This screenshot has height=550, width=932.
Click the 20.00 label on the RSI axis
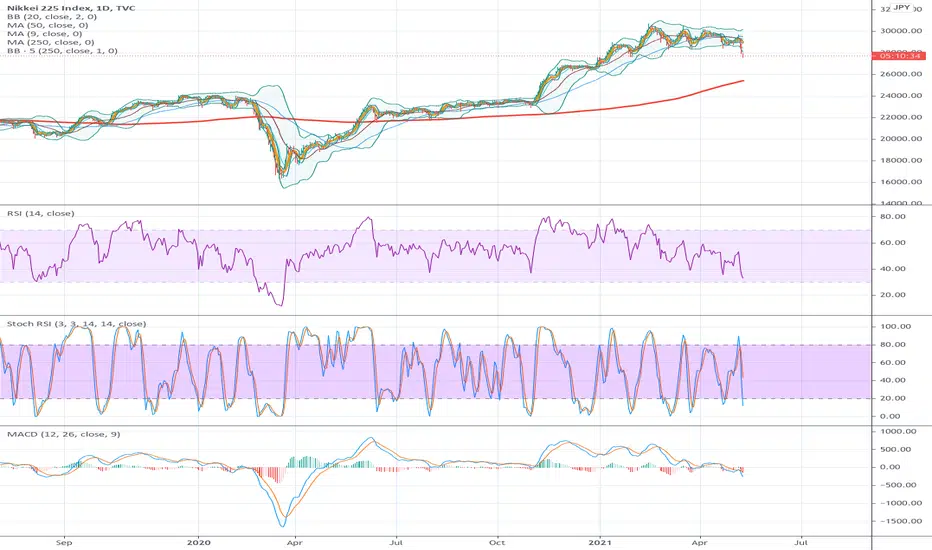(x=893, y=295)
